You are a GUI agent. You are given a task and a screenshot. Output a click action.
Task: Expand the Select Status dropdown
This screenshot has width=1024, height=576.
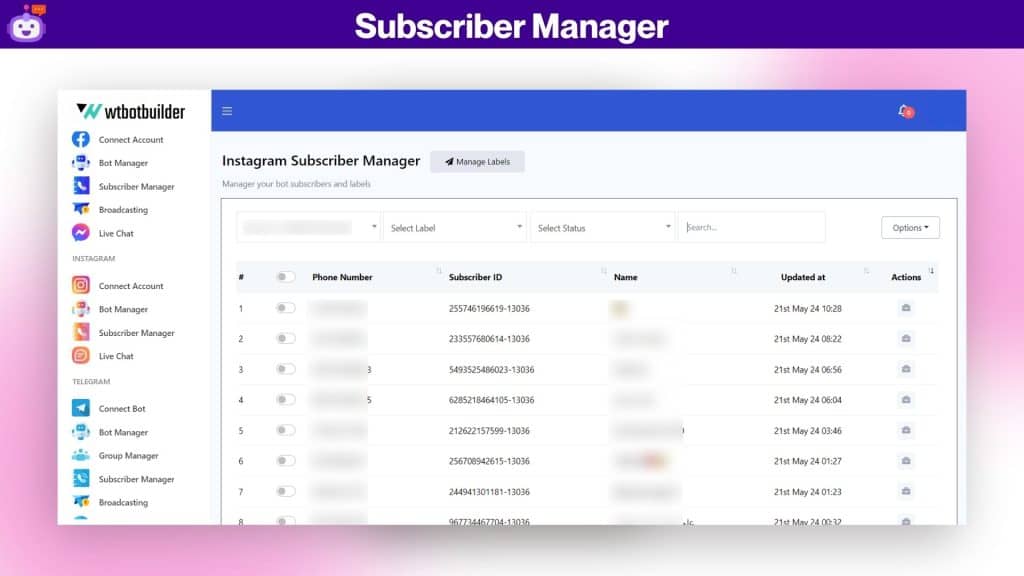pos(603,227)
